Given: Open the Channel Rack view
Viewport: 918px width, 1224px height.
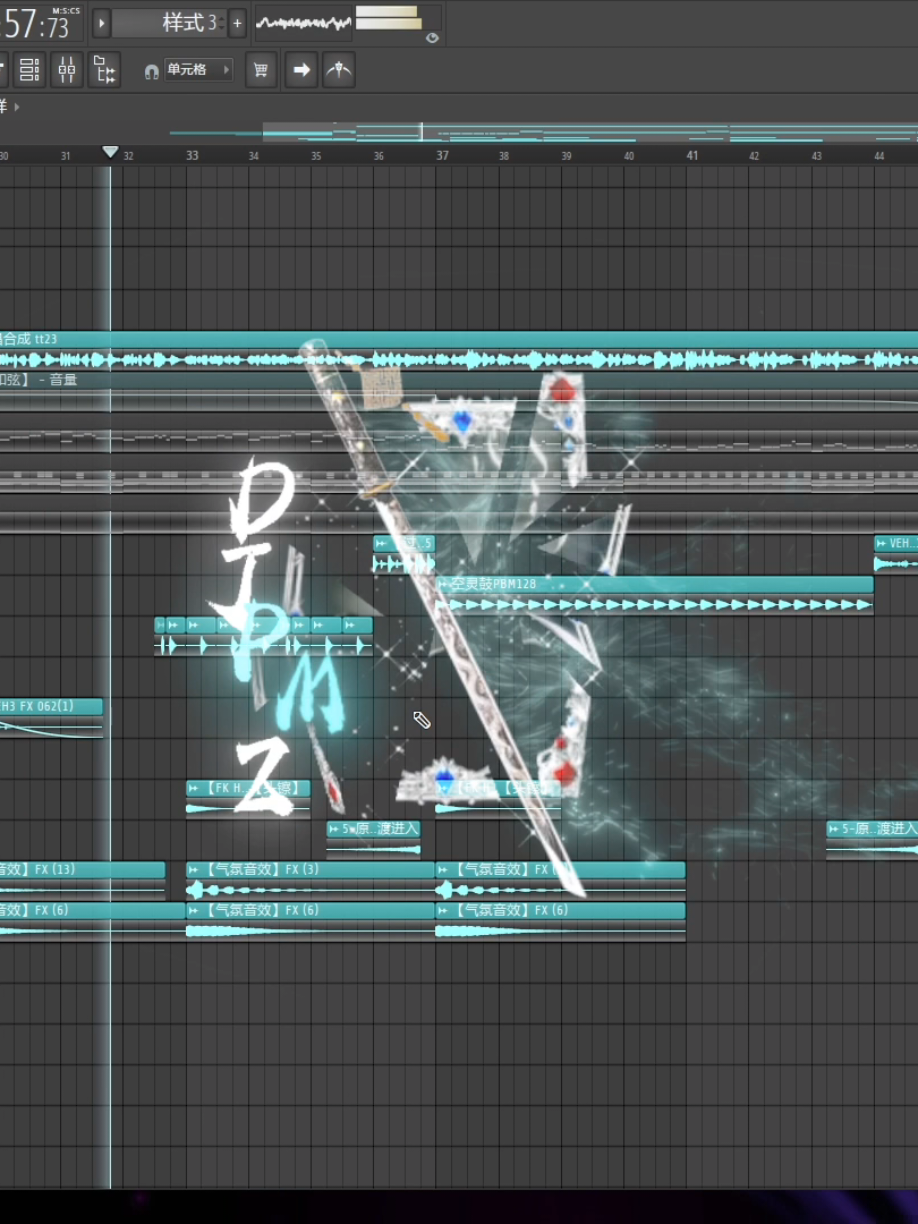Looking at the screenshot, I should click(29, 70).
